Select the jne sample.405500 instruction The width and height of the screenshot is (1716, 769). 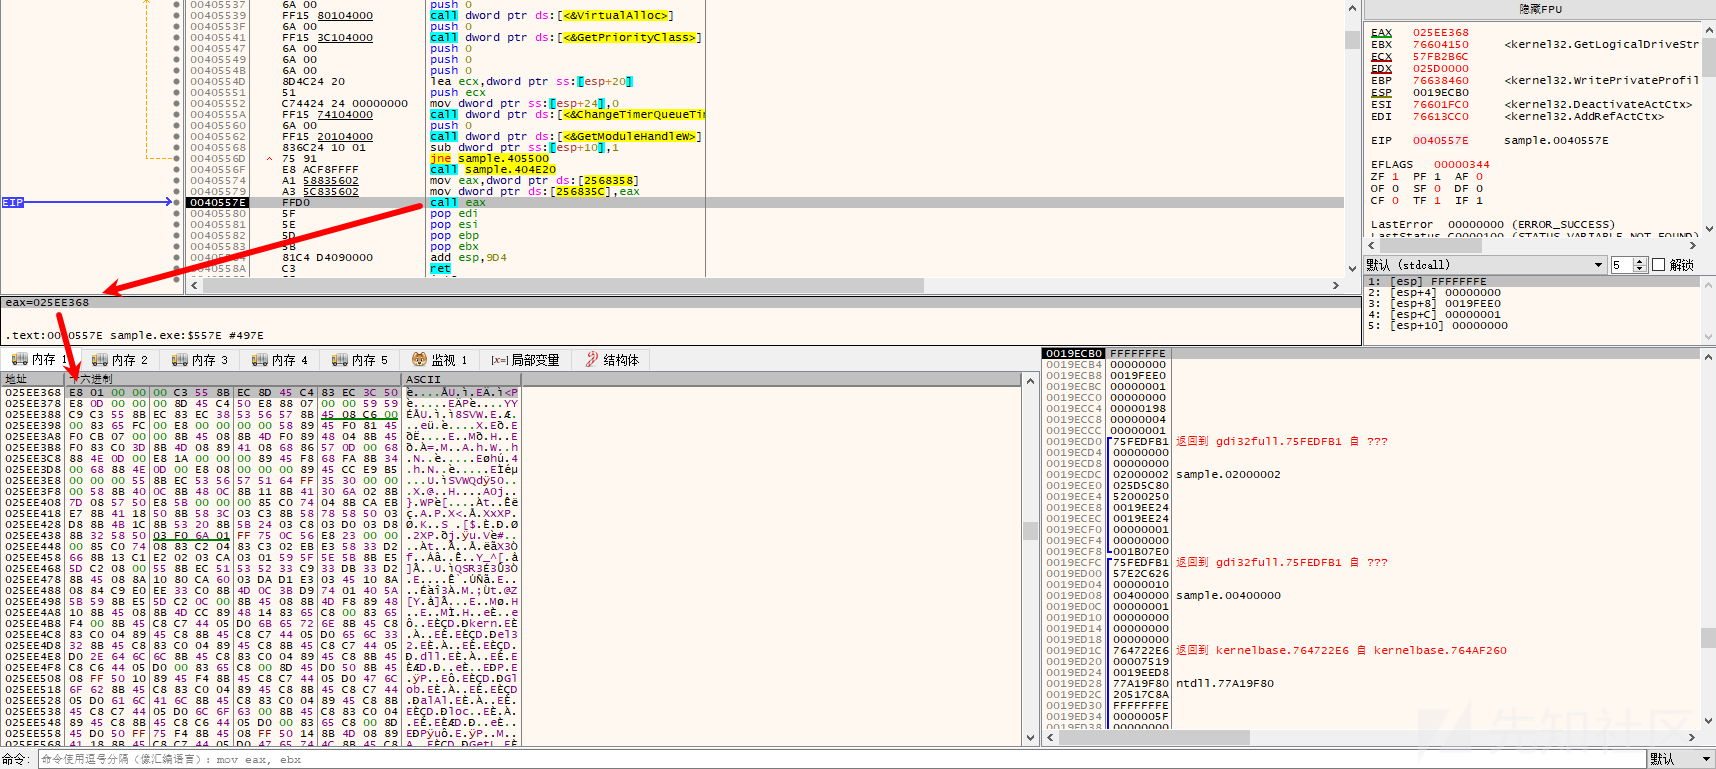click(x=765, y=159)
